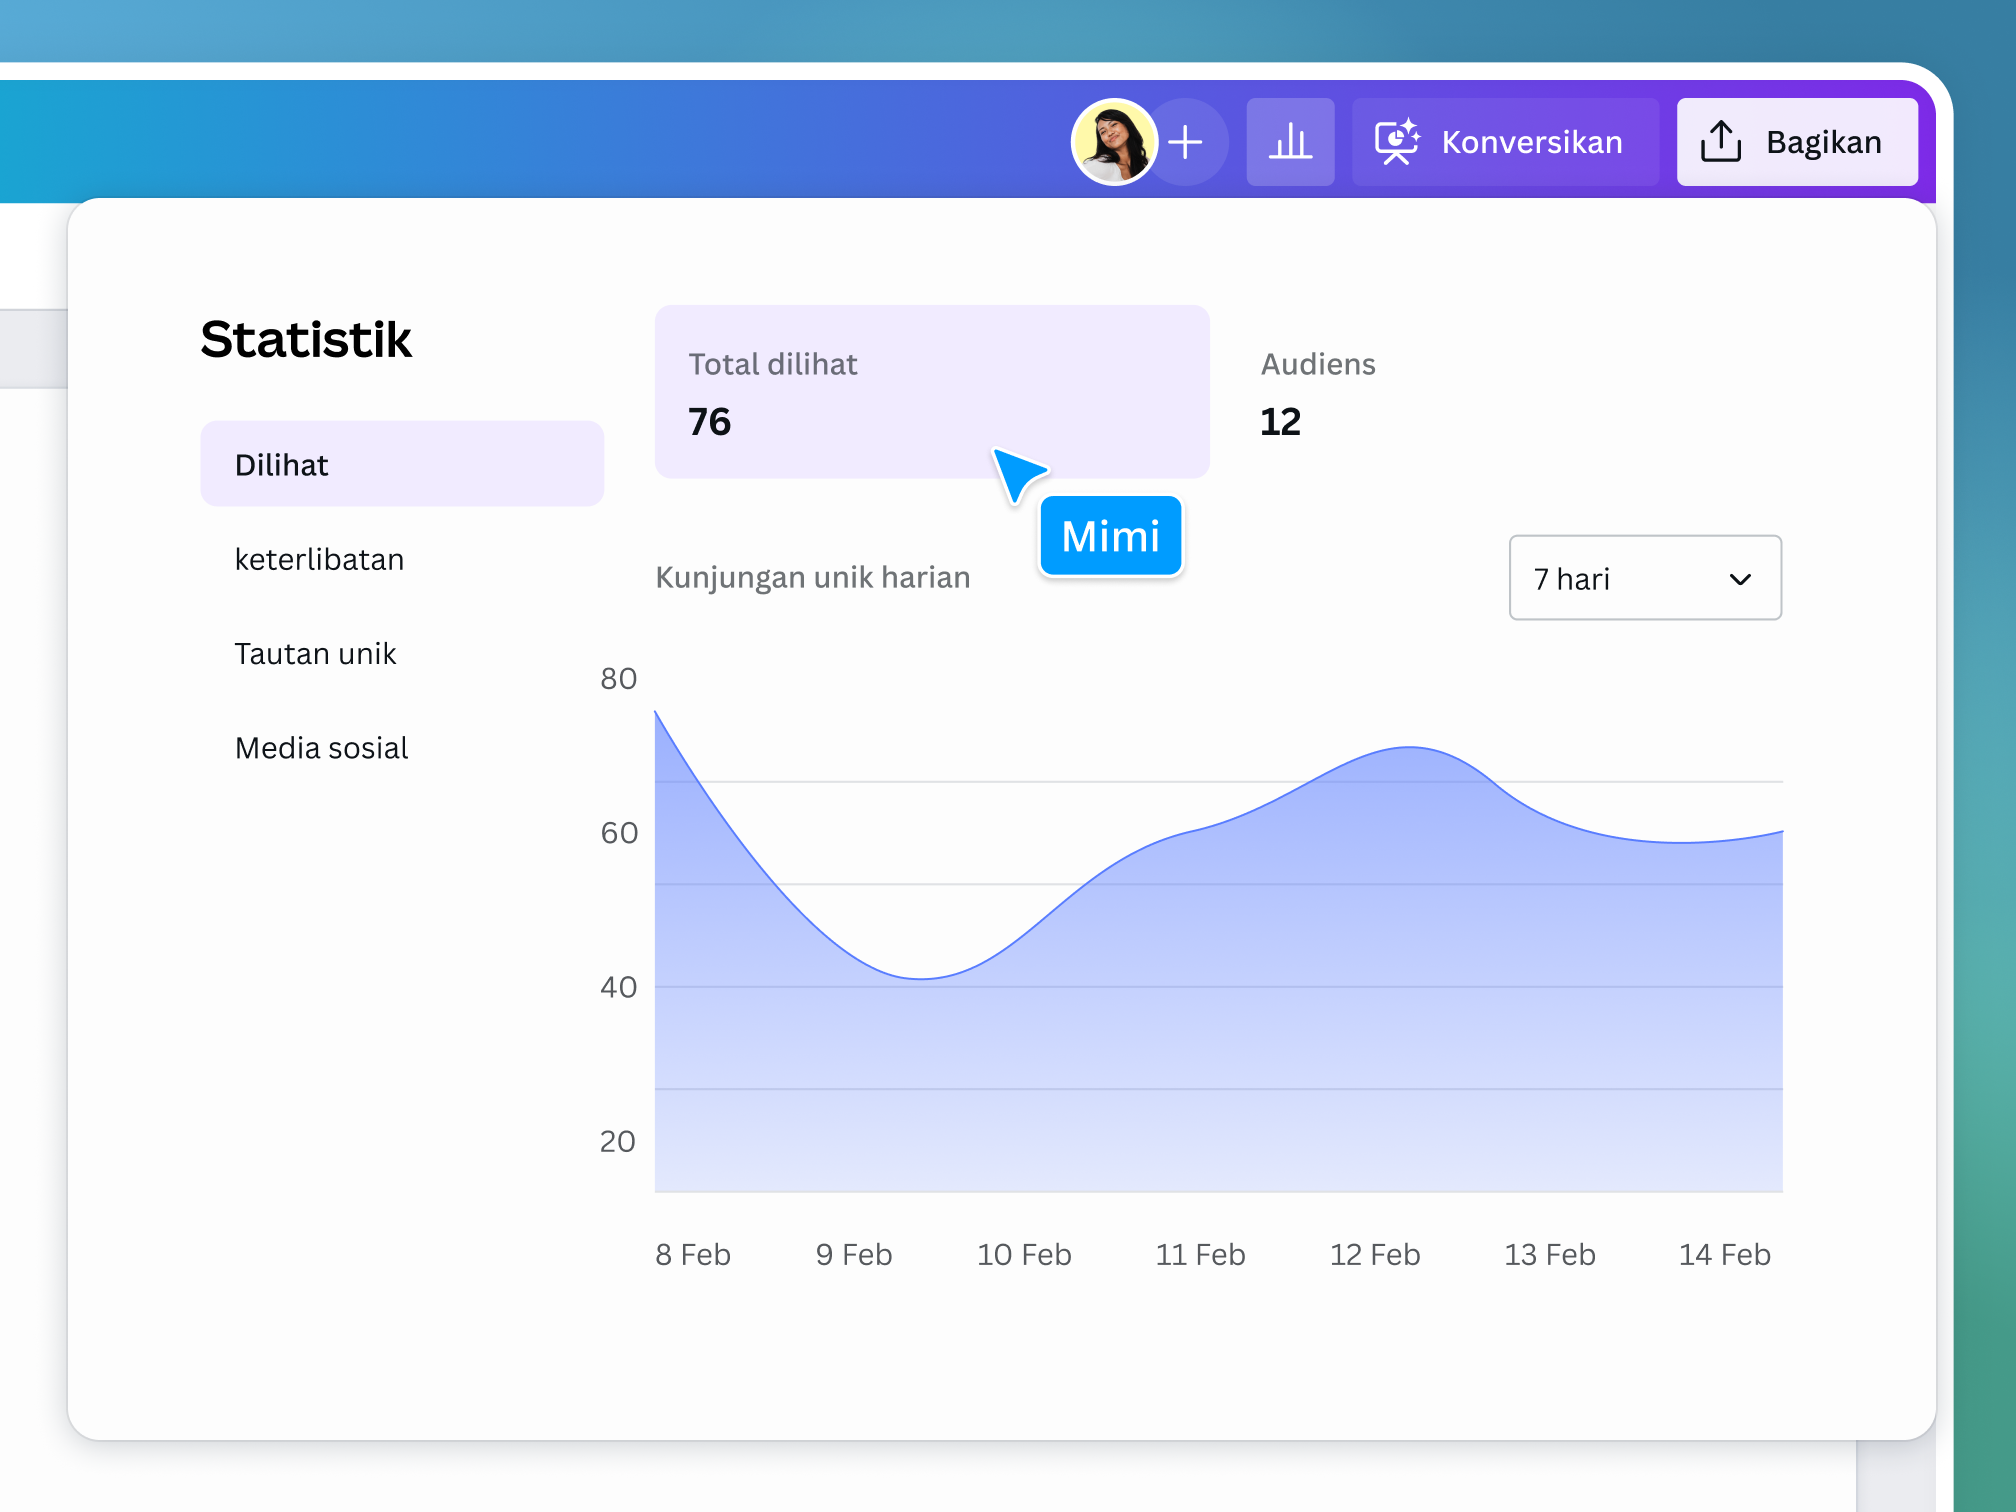The height and width of the screenshot is (1512, 2016).
Task: Click the Statistik heading
Action: tap(306, 339)
